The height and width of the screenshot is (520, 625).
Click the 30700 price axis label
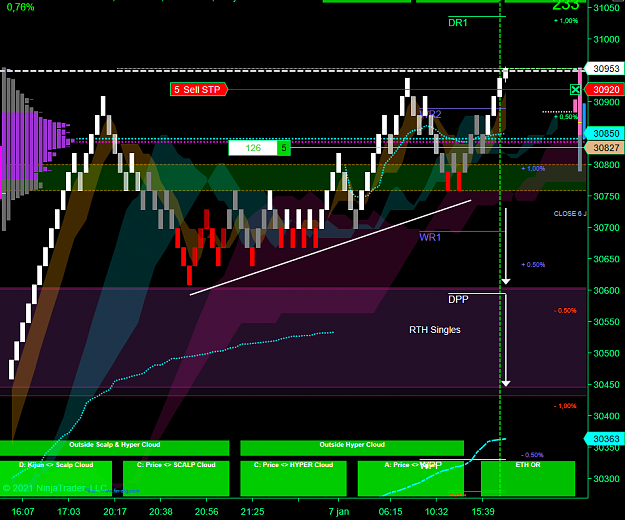(x=606, y=228)
